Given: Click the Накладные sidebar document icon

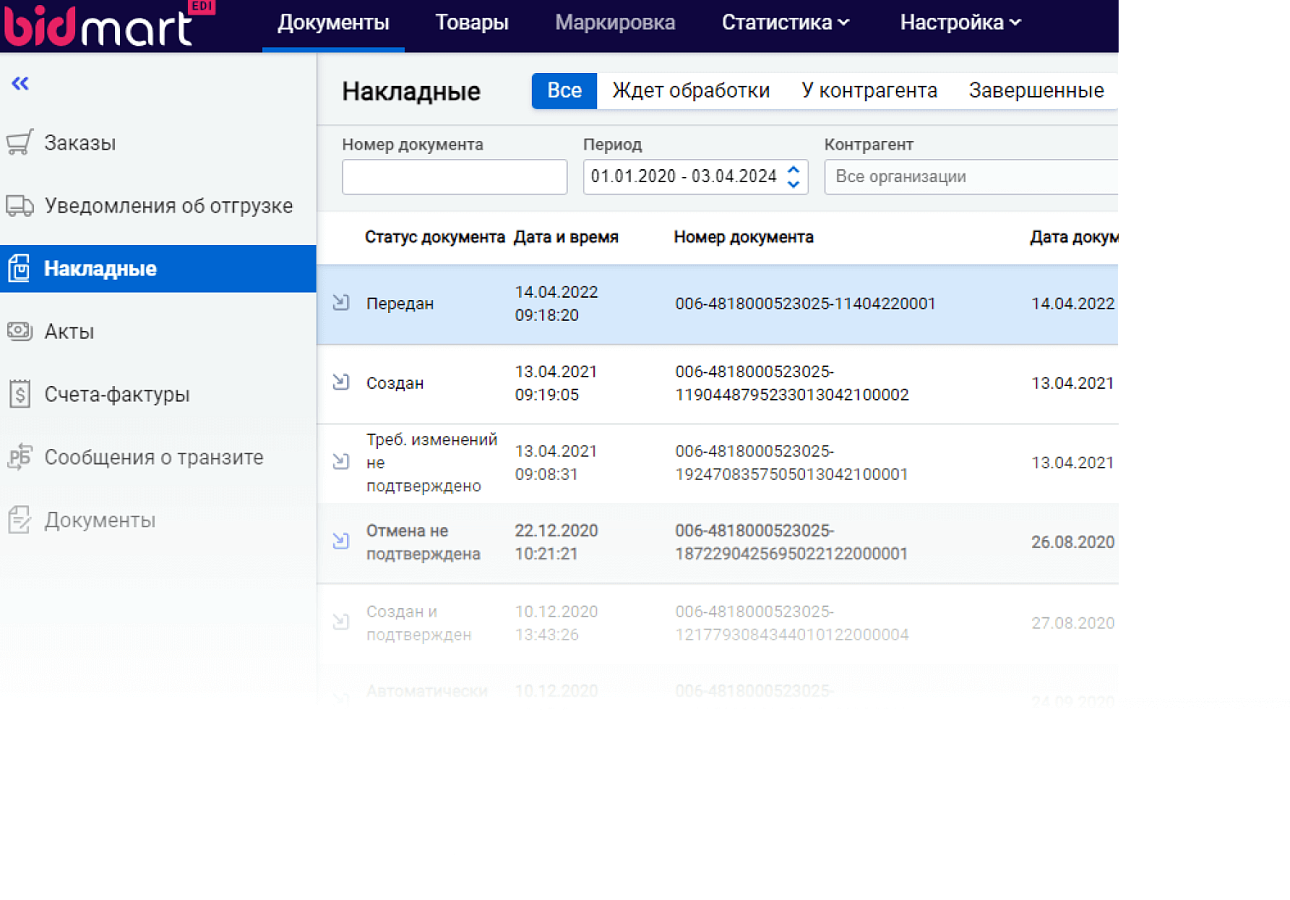Looking at the screenshot, I should 20,269.
